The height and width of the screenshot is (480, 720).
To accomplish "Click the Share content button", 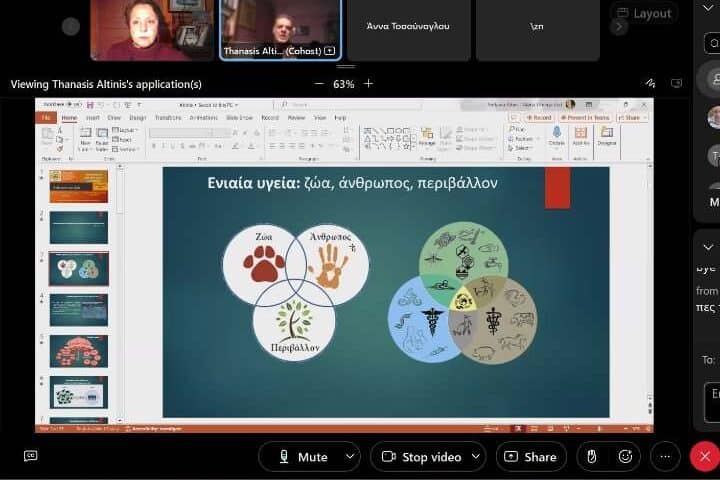I will [x=531, y=457].
